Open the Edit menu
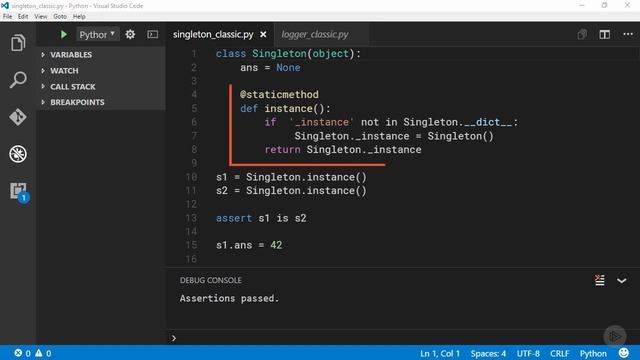The height and width of the screenshot is (360, 640). click(23, 16)
